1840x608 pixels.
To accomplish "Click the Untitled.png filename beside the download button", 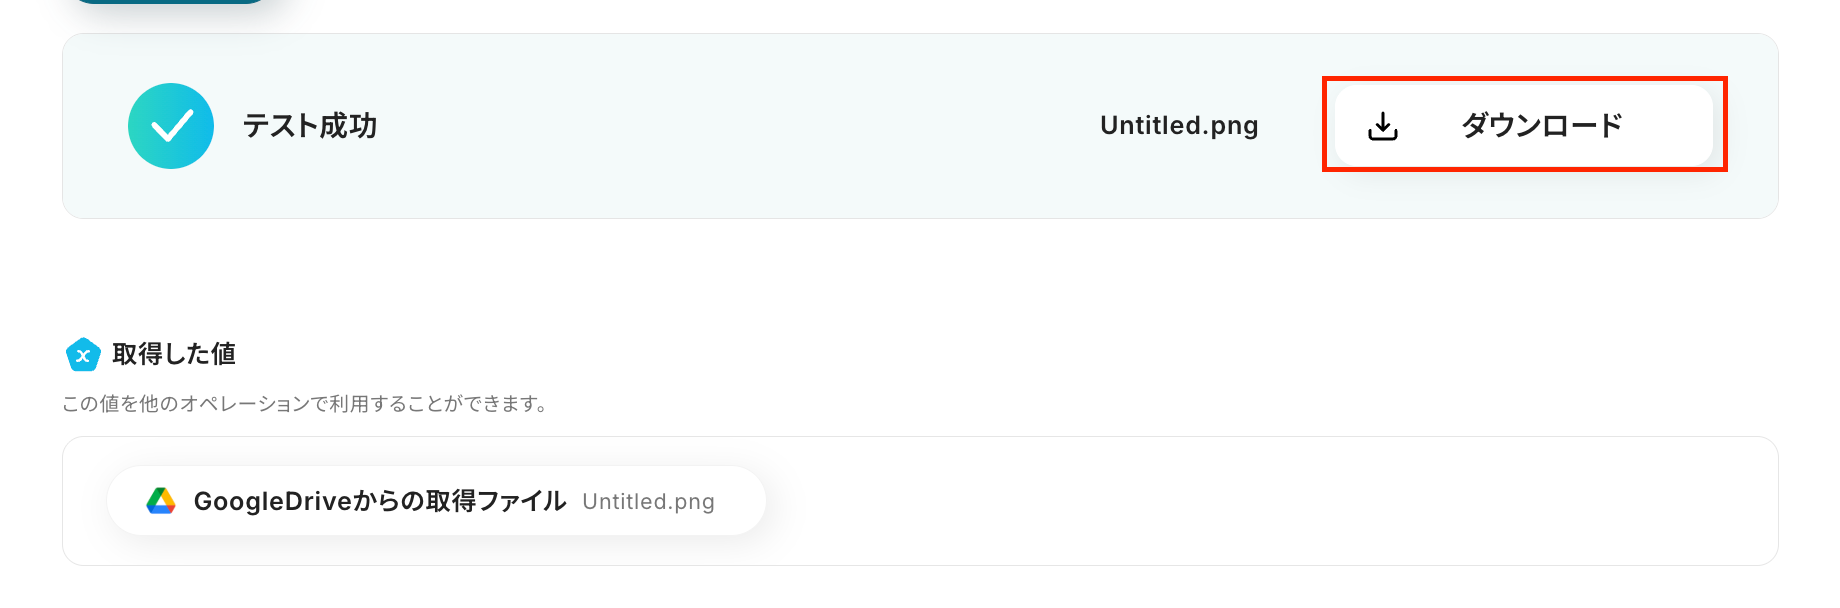I will (x=1179, y=126).
